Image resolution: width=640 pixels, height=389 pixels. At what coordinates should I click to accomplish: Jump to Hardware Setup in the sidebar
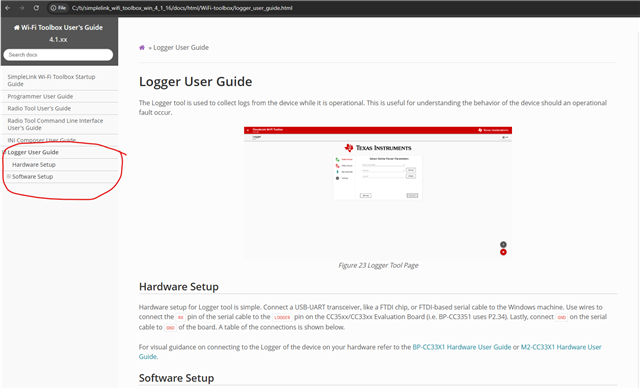(x=34, y=164)
